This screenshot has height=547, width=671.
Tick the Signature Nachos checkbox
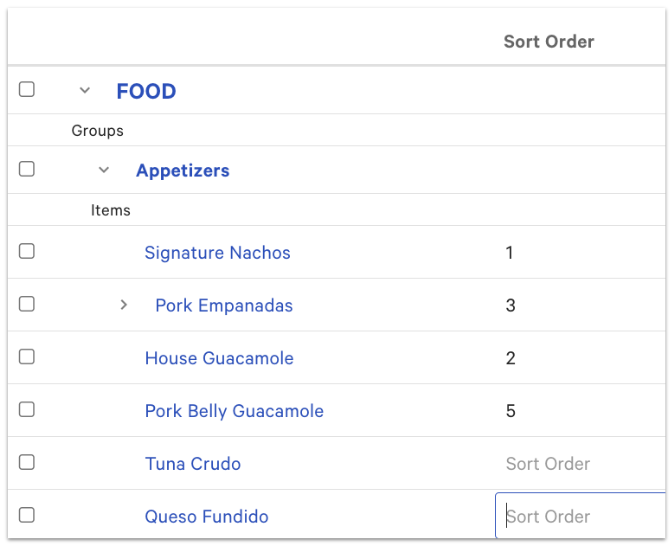pos(27,251)
